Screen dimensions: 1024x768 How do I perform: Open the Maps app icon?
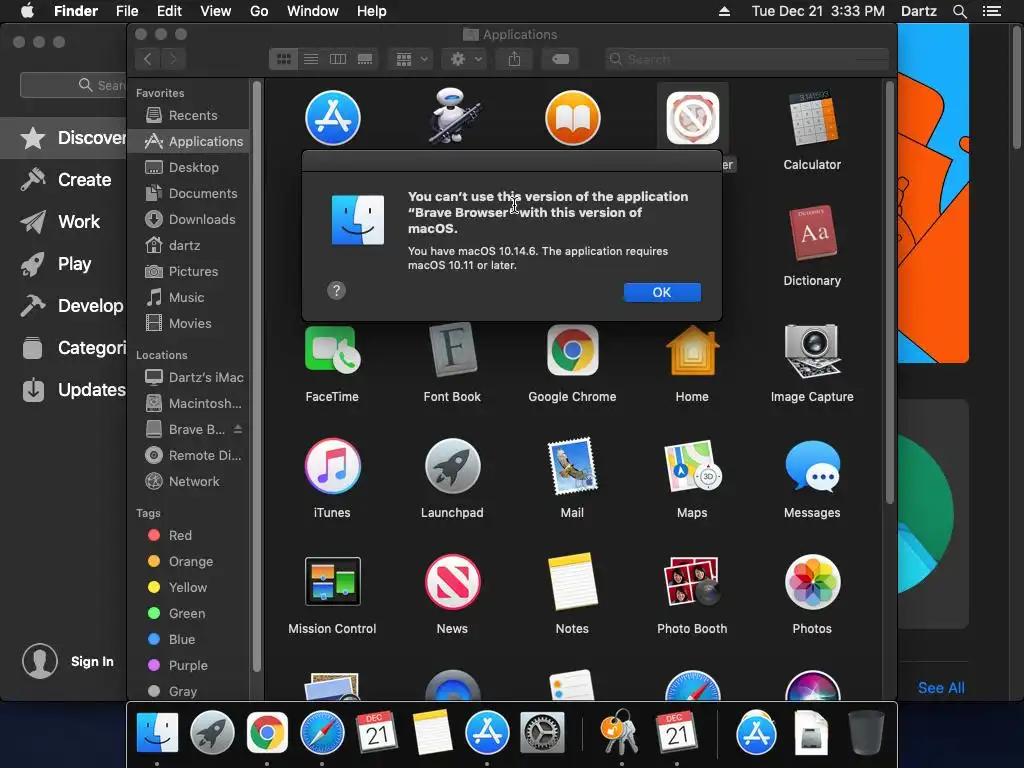pos(692,466)
